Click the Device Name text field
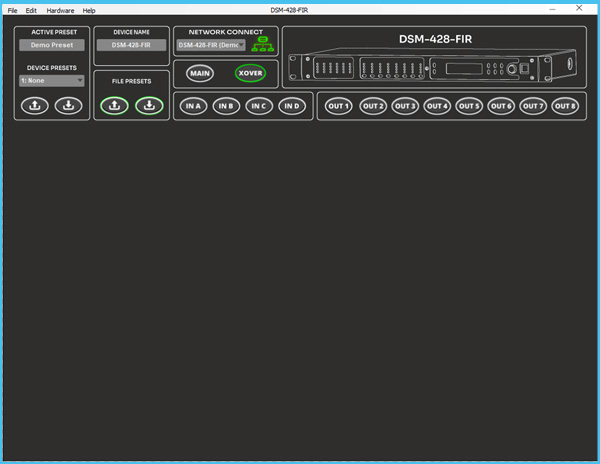 131,45
